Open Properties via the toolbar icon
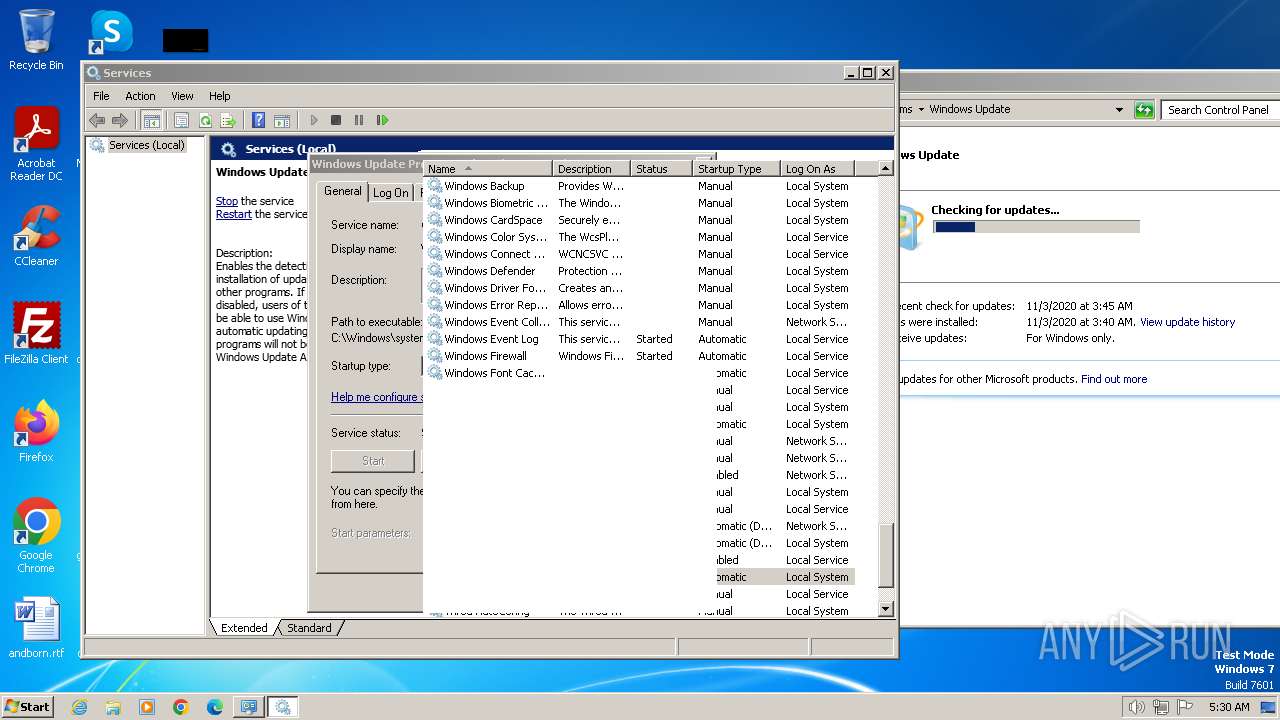The image size is (1280, 720). (x=181, y=120)
